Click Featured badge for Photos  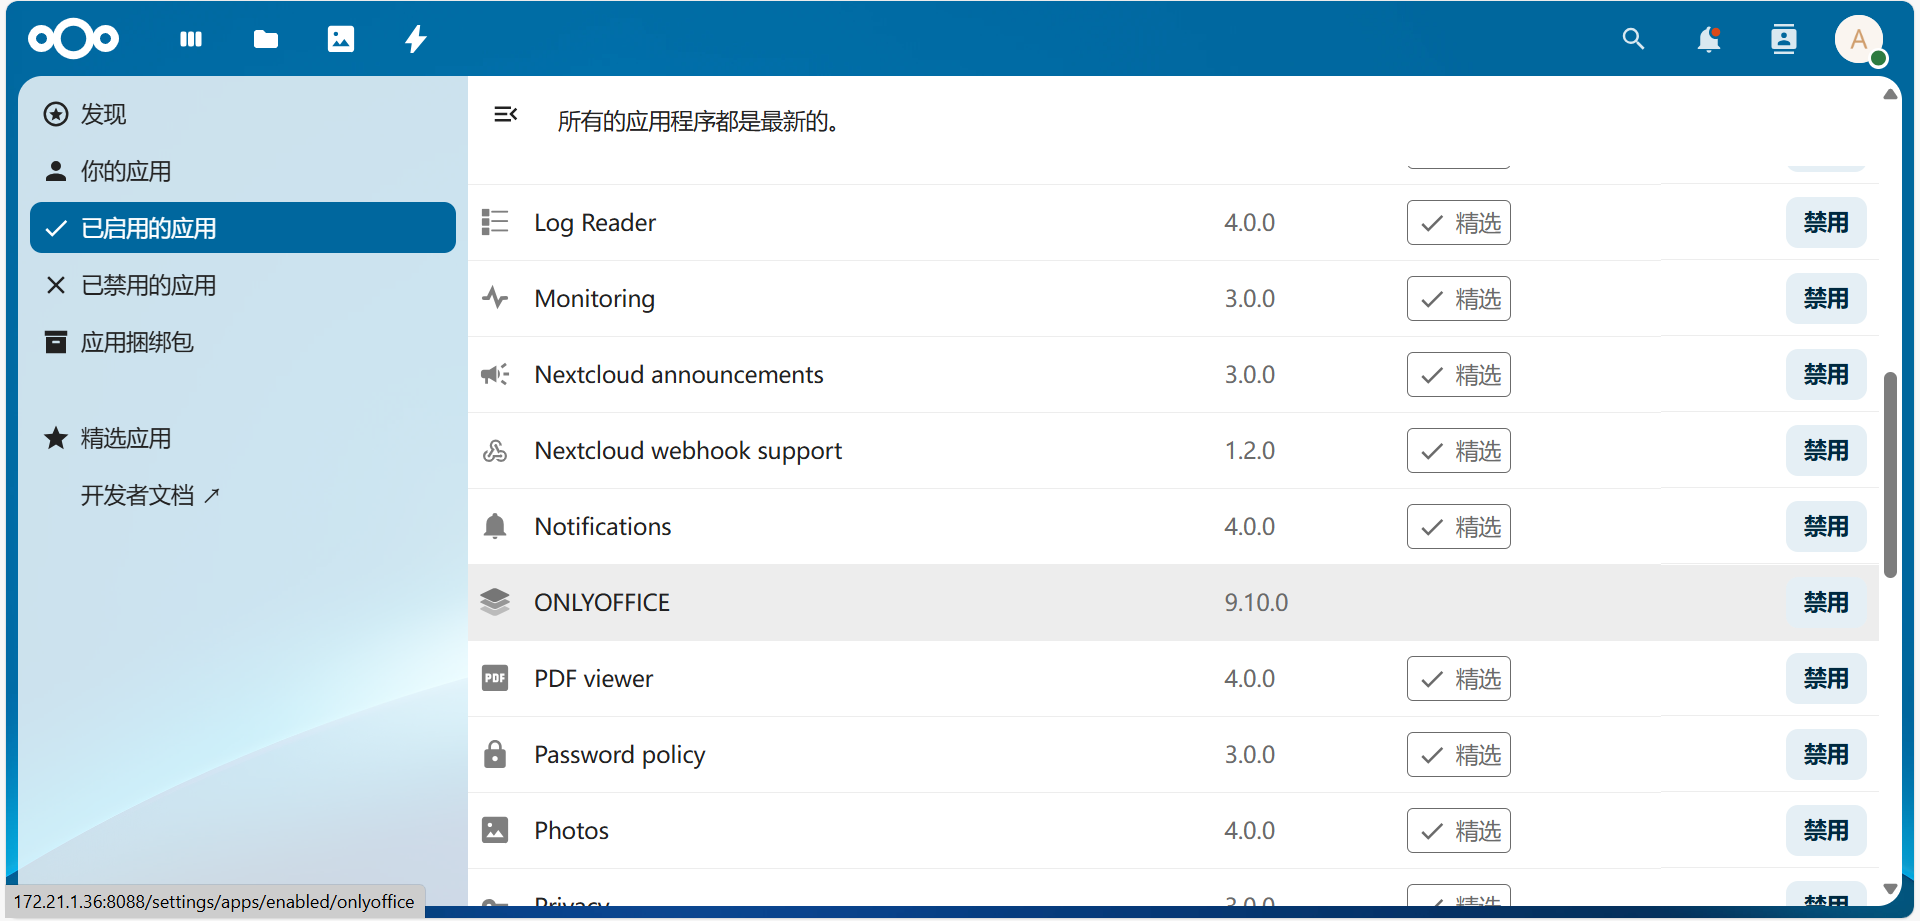click(1459, 830)
